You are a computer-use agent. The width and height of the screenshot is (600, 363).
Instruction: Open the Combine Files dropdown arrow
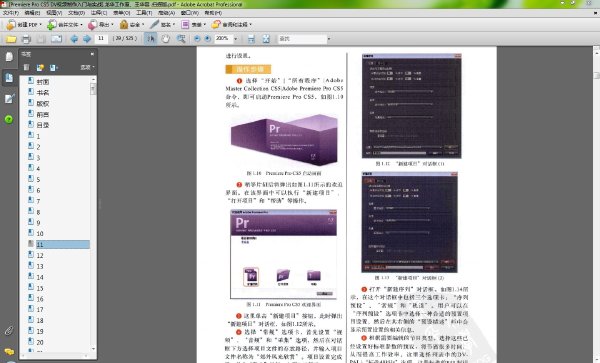82,25
